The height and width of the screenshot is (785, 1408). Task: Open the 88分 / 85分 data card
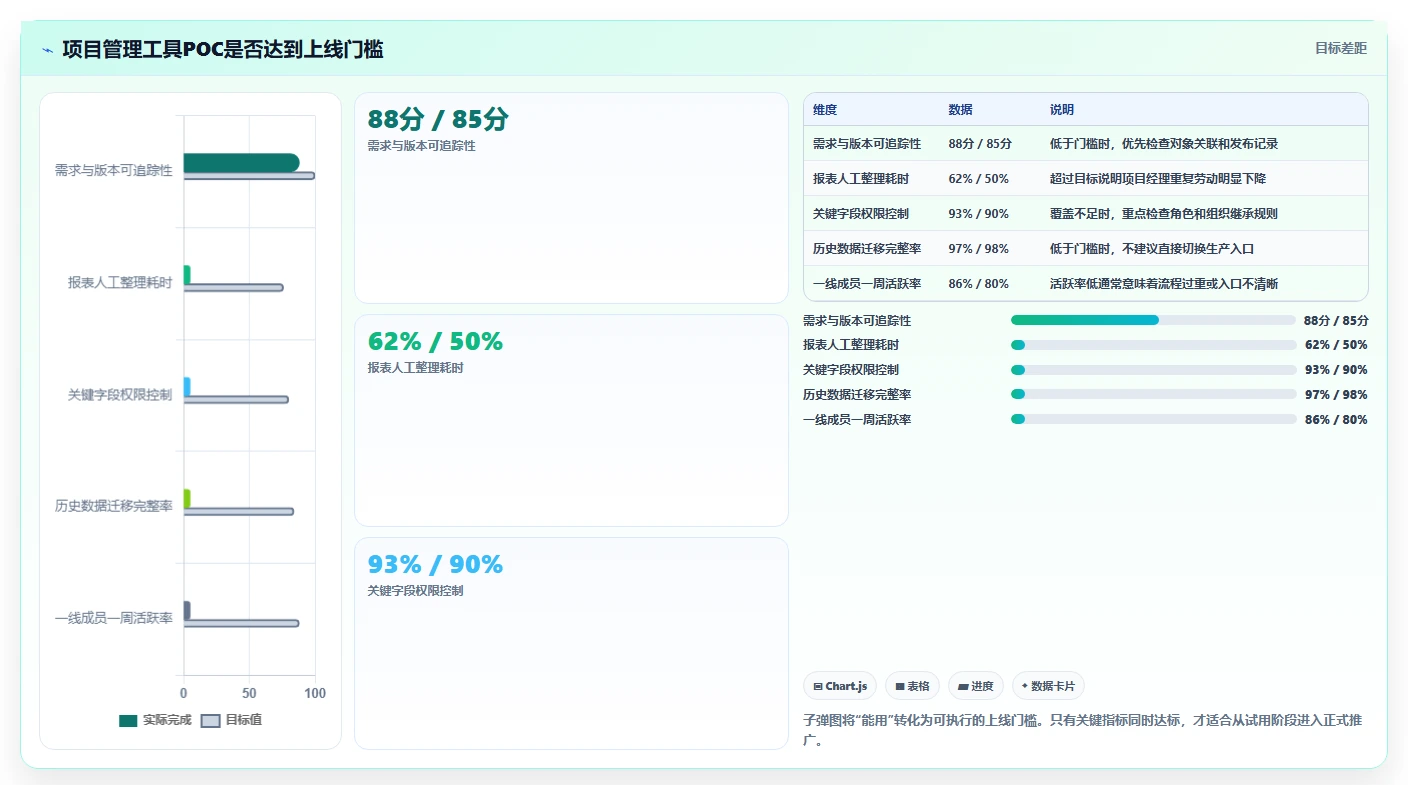coord(571,198)
